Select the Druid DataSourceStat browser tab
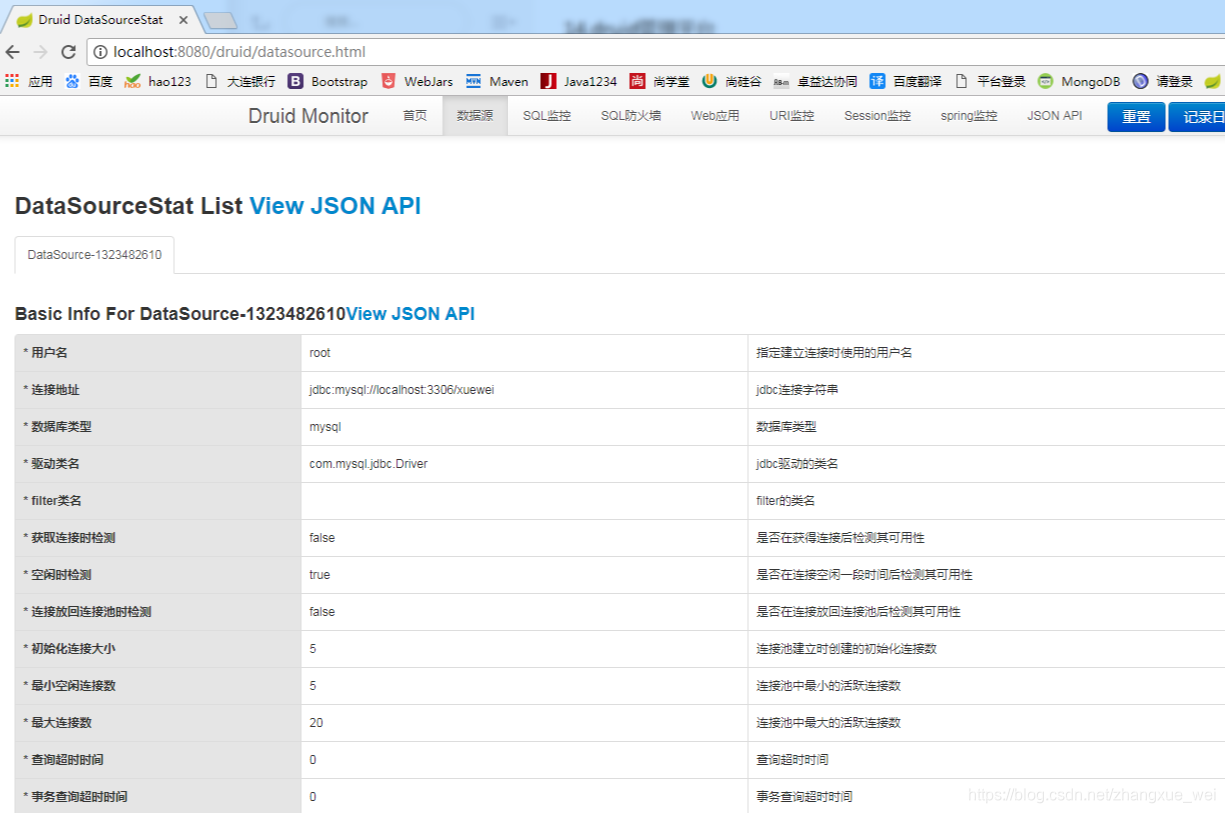This screenshot has height=813, width=1225. (100, 20)
